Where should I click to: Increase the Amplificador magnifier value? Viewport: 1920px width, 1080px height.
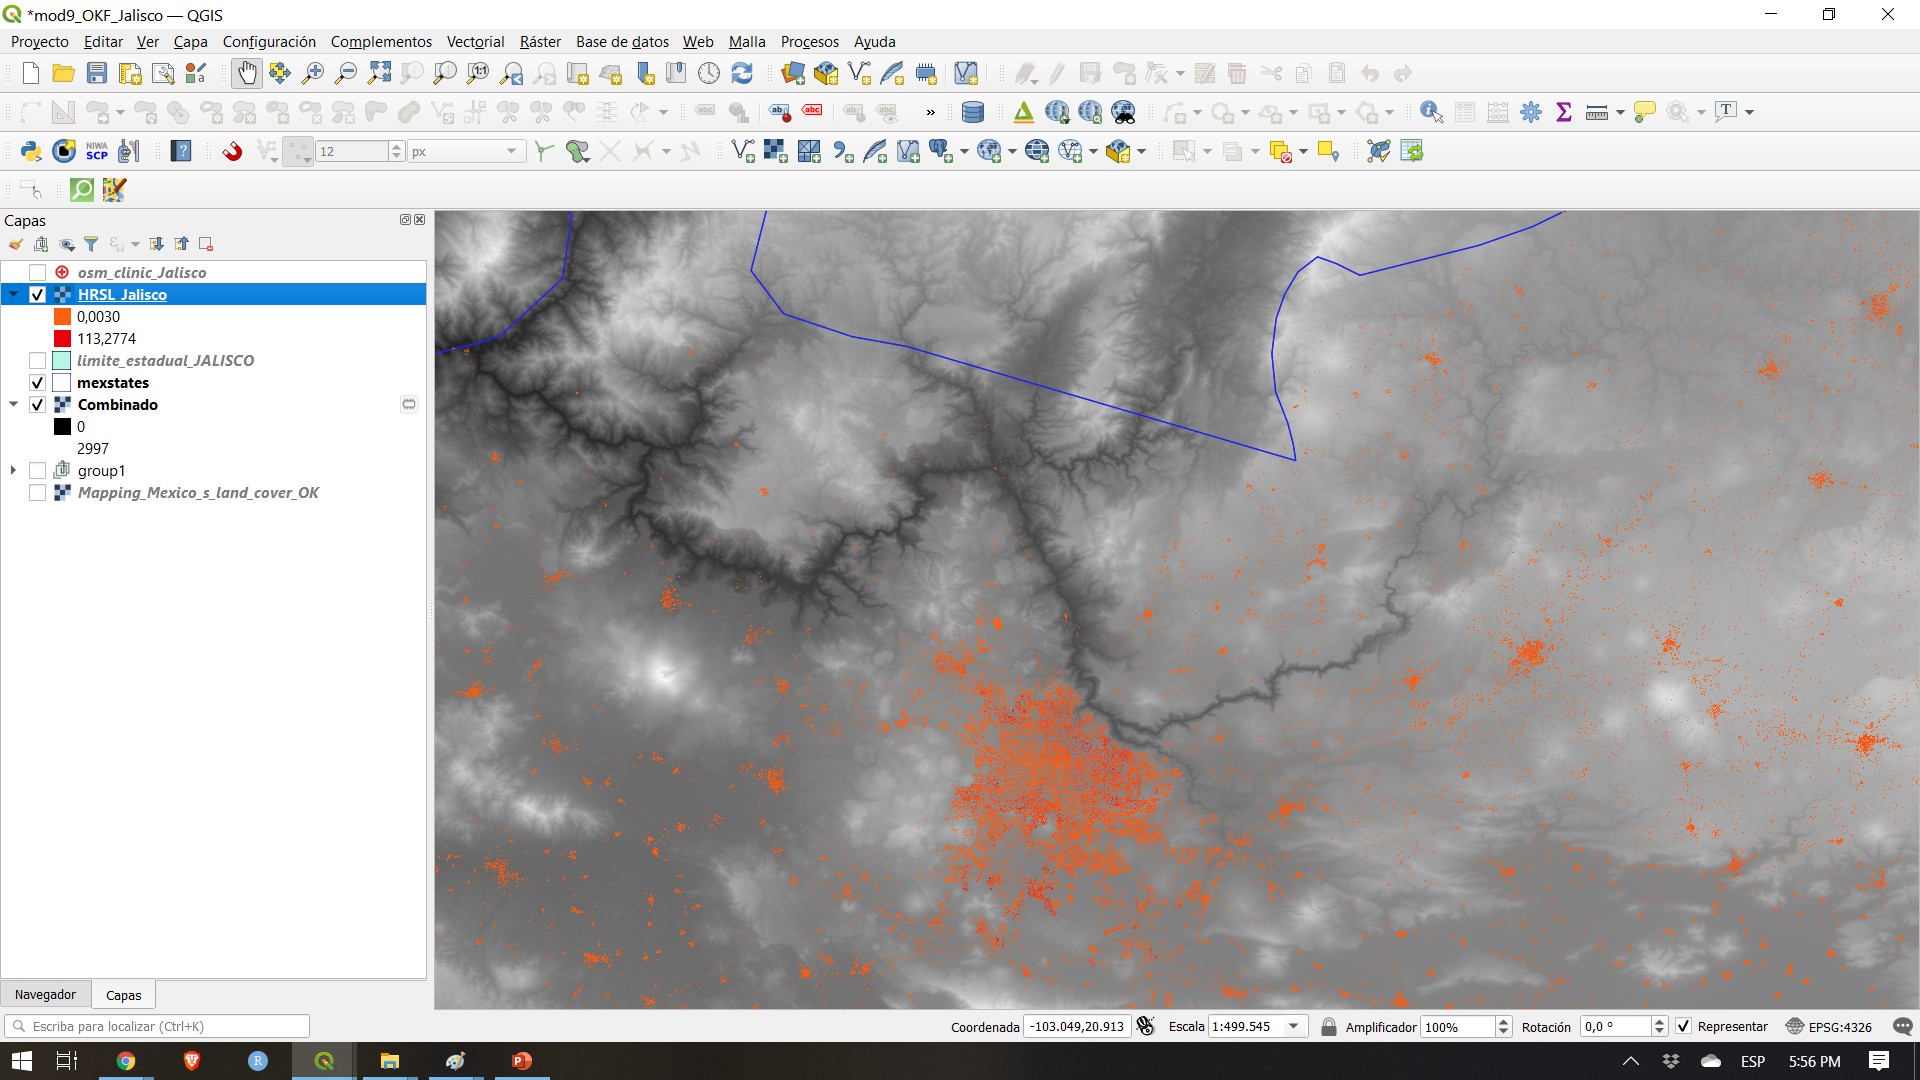coord(1503,1021)
